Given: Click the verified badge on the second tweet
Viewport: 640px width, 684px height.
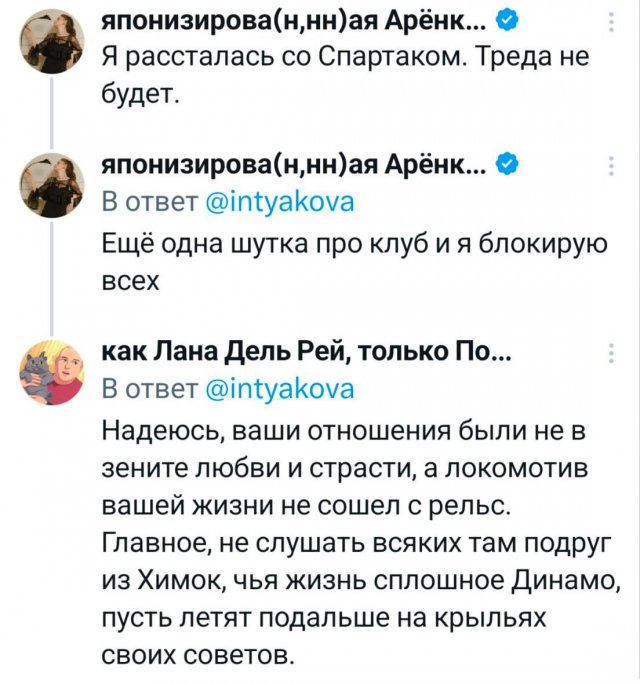Looking at the screenshot, I should (506, 164).
